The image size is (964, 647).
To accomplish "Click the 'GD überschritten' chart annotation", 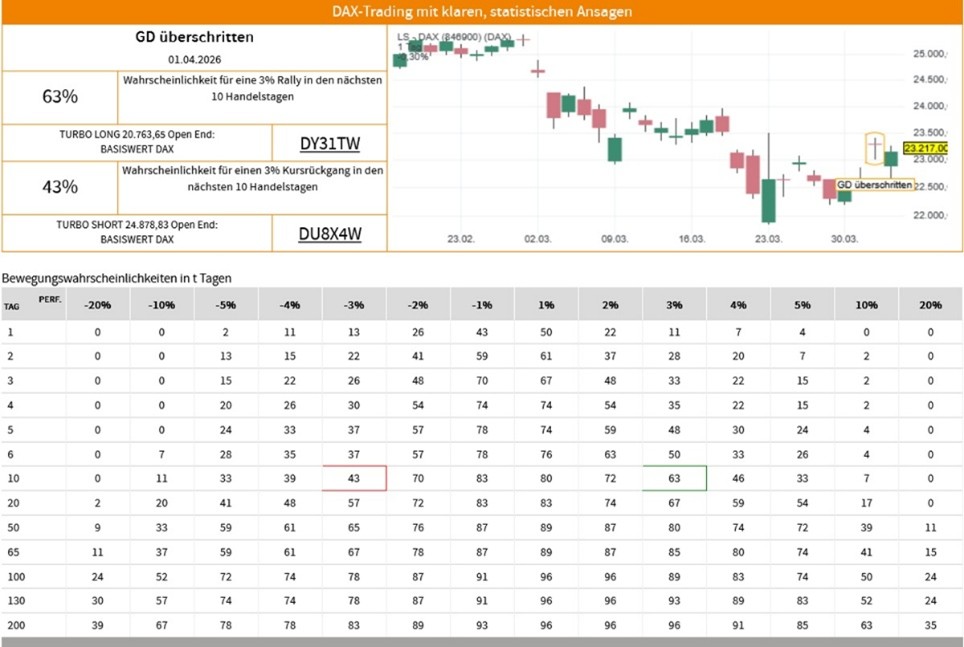I will pyautogui.click(x=873, y=185).
